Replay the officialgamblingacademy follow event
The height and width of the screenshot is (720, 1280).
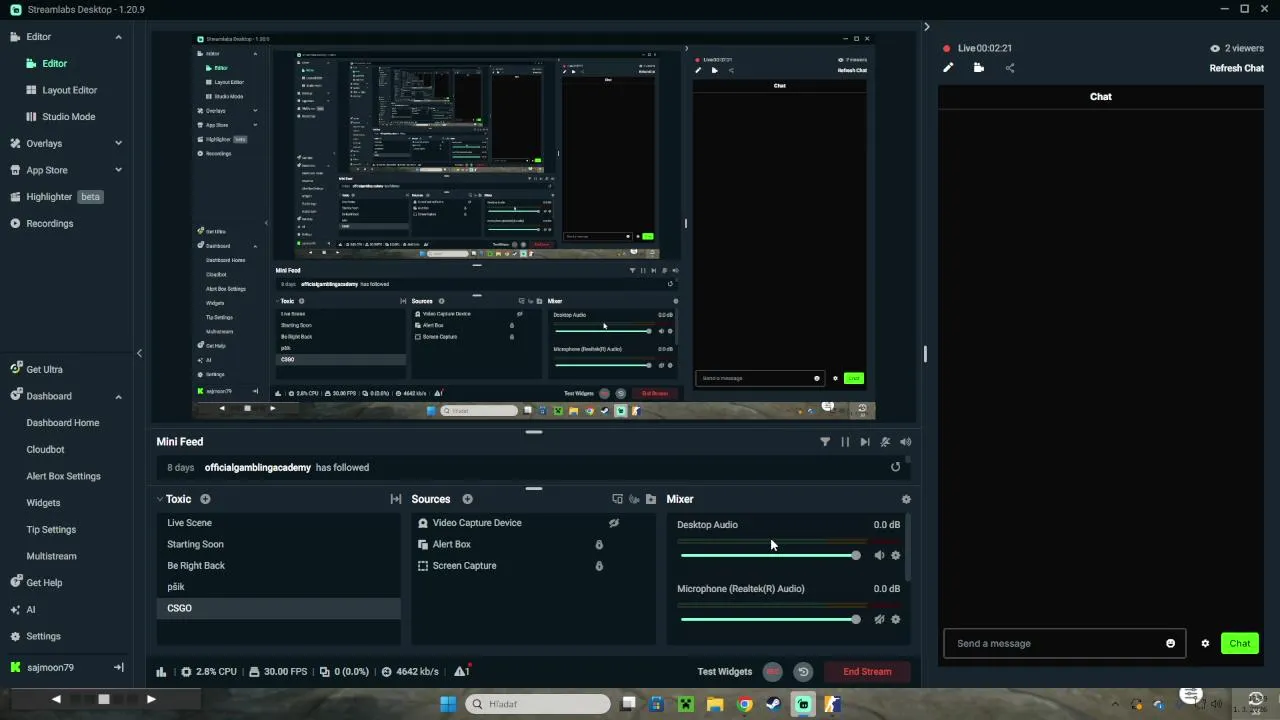point(895,467)
